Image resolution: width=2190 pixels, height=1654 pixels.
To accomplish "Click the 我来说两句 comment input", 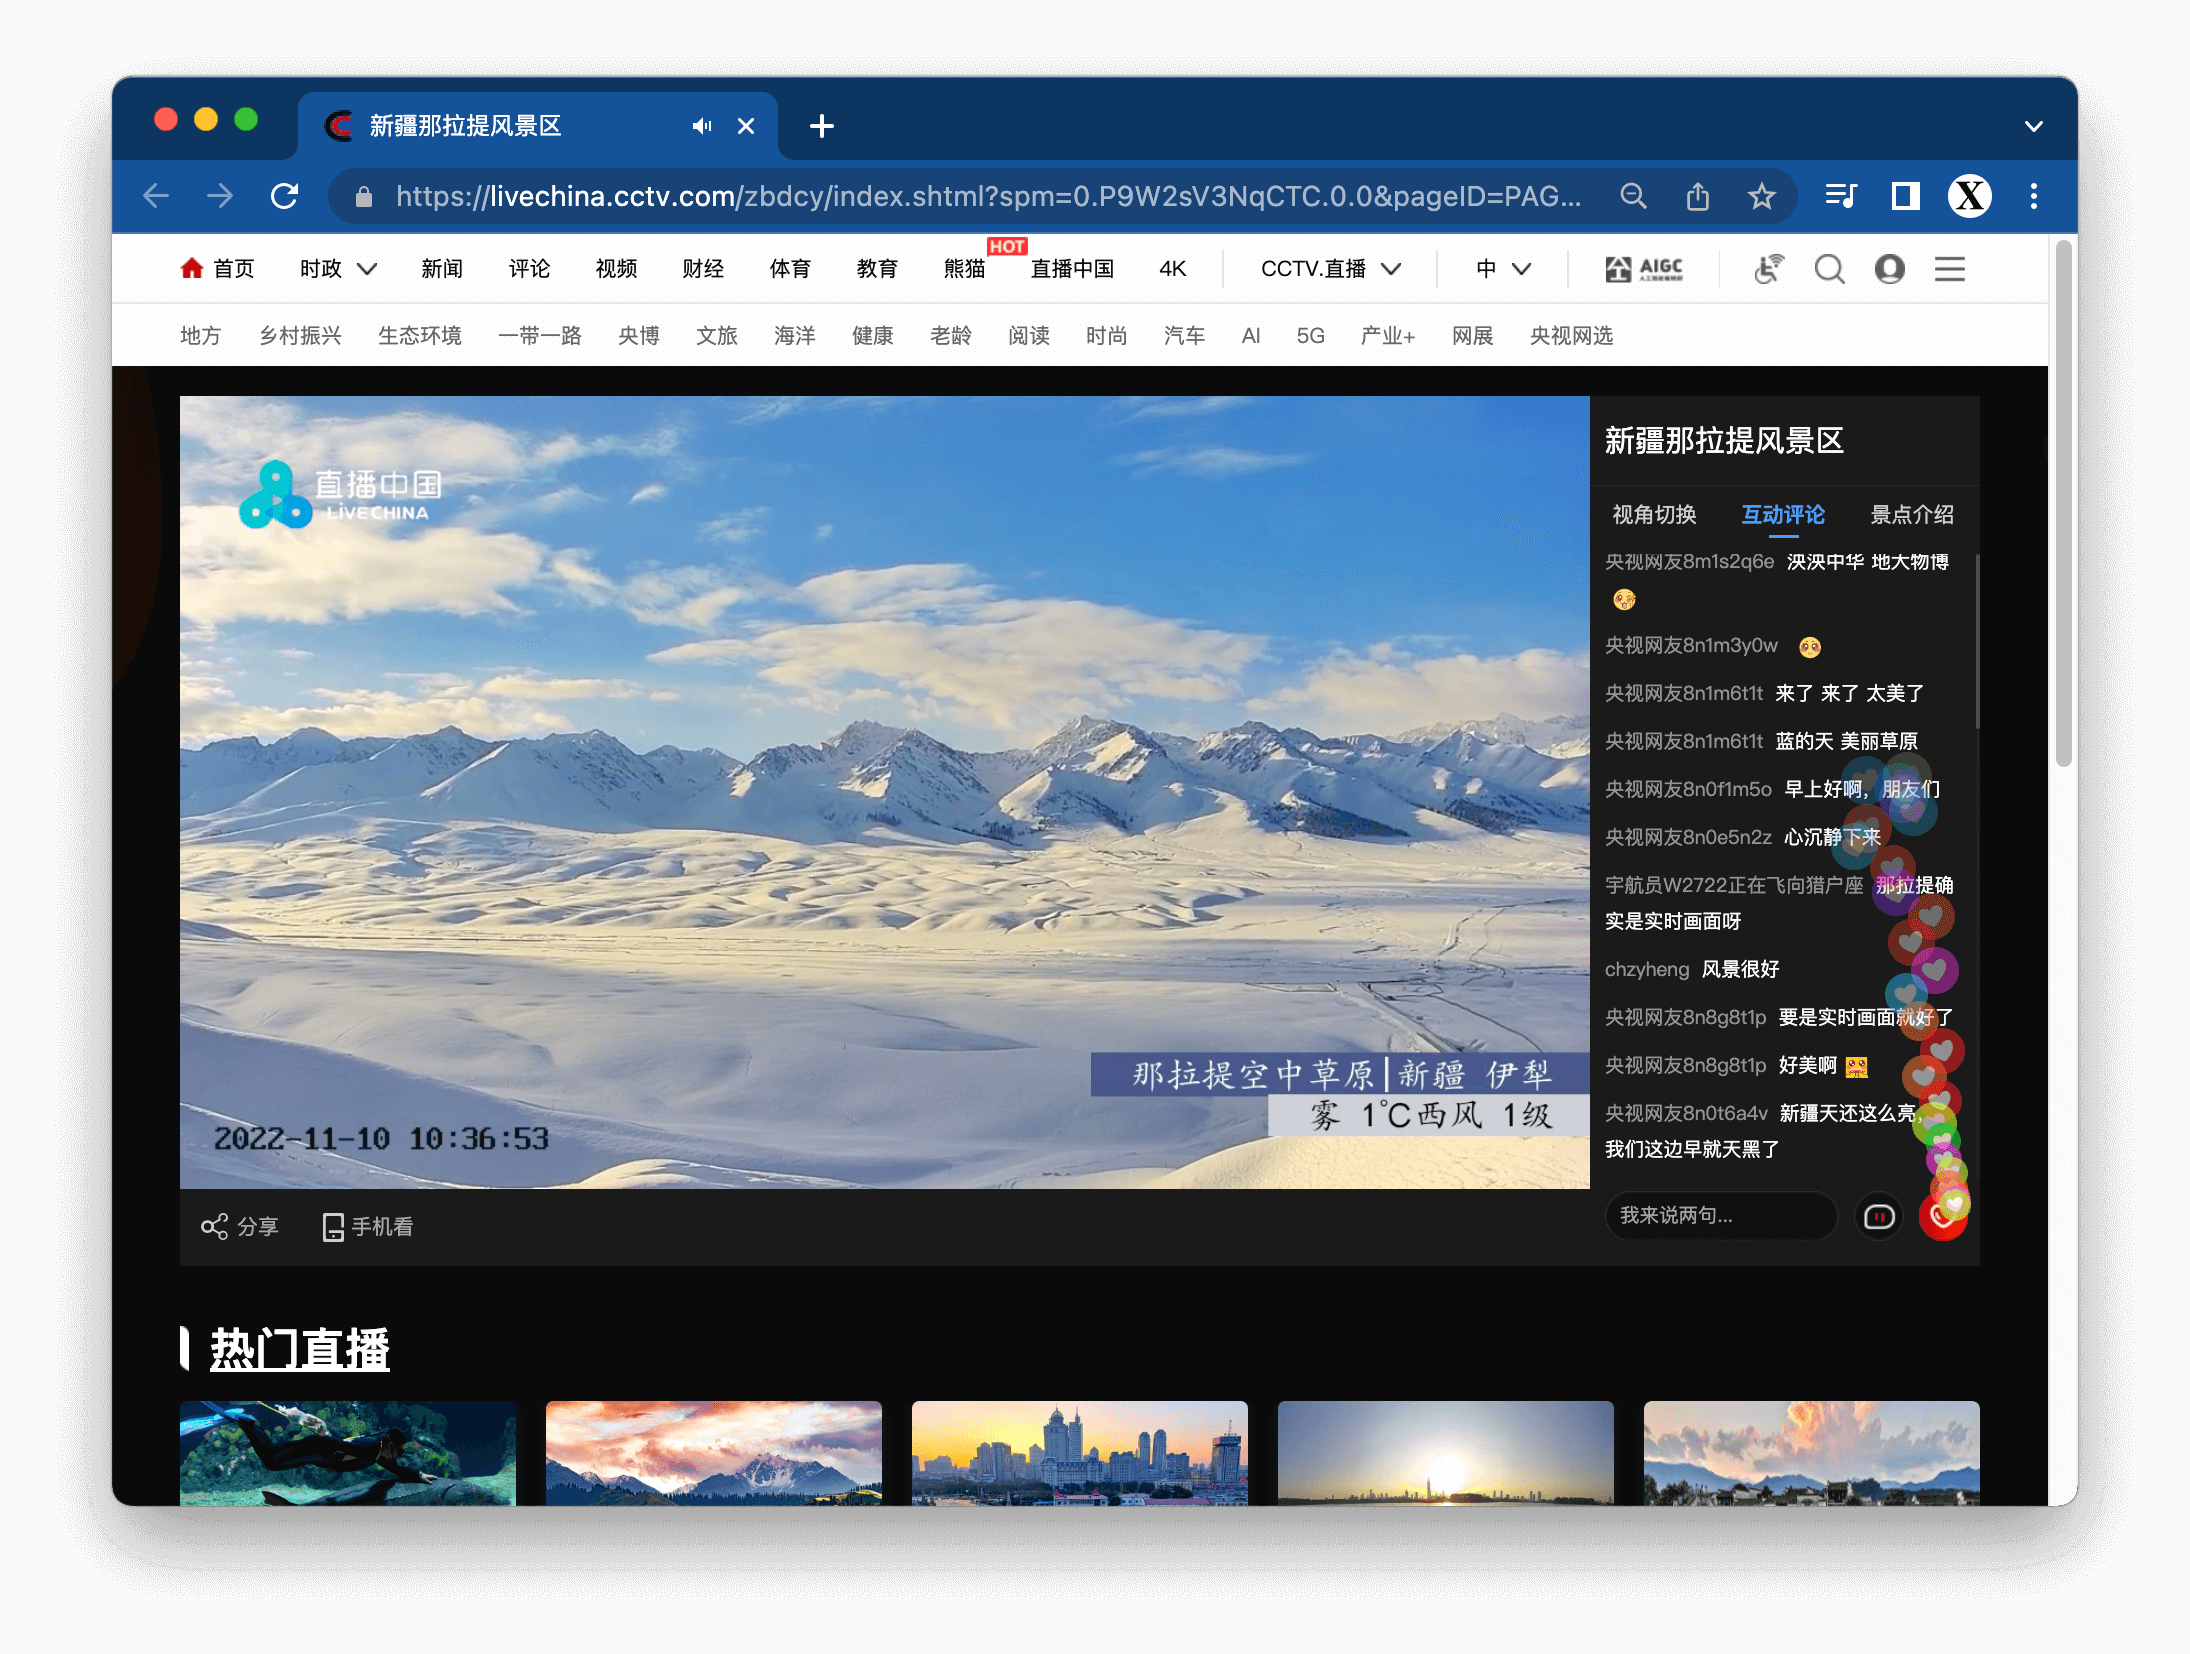I will click(x=1720, y=1216).
